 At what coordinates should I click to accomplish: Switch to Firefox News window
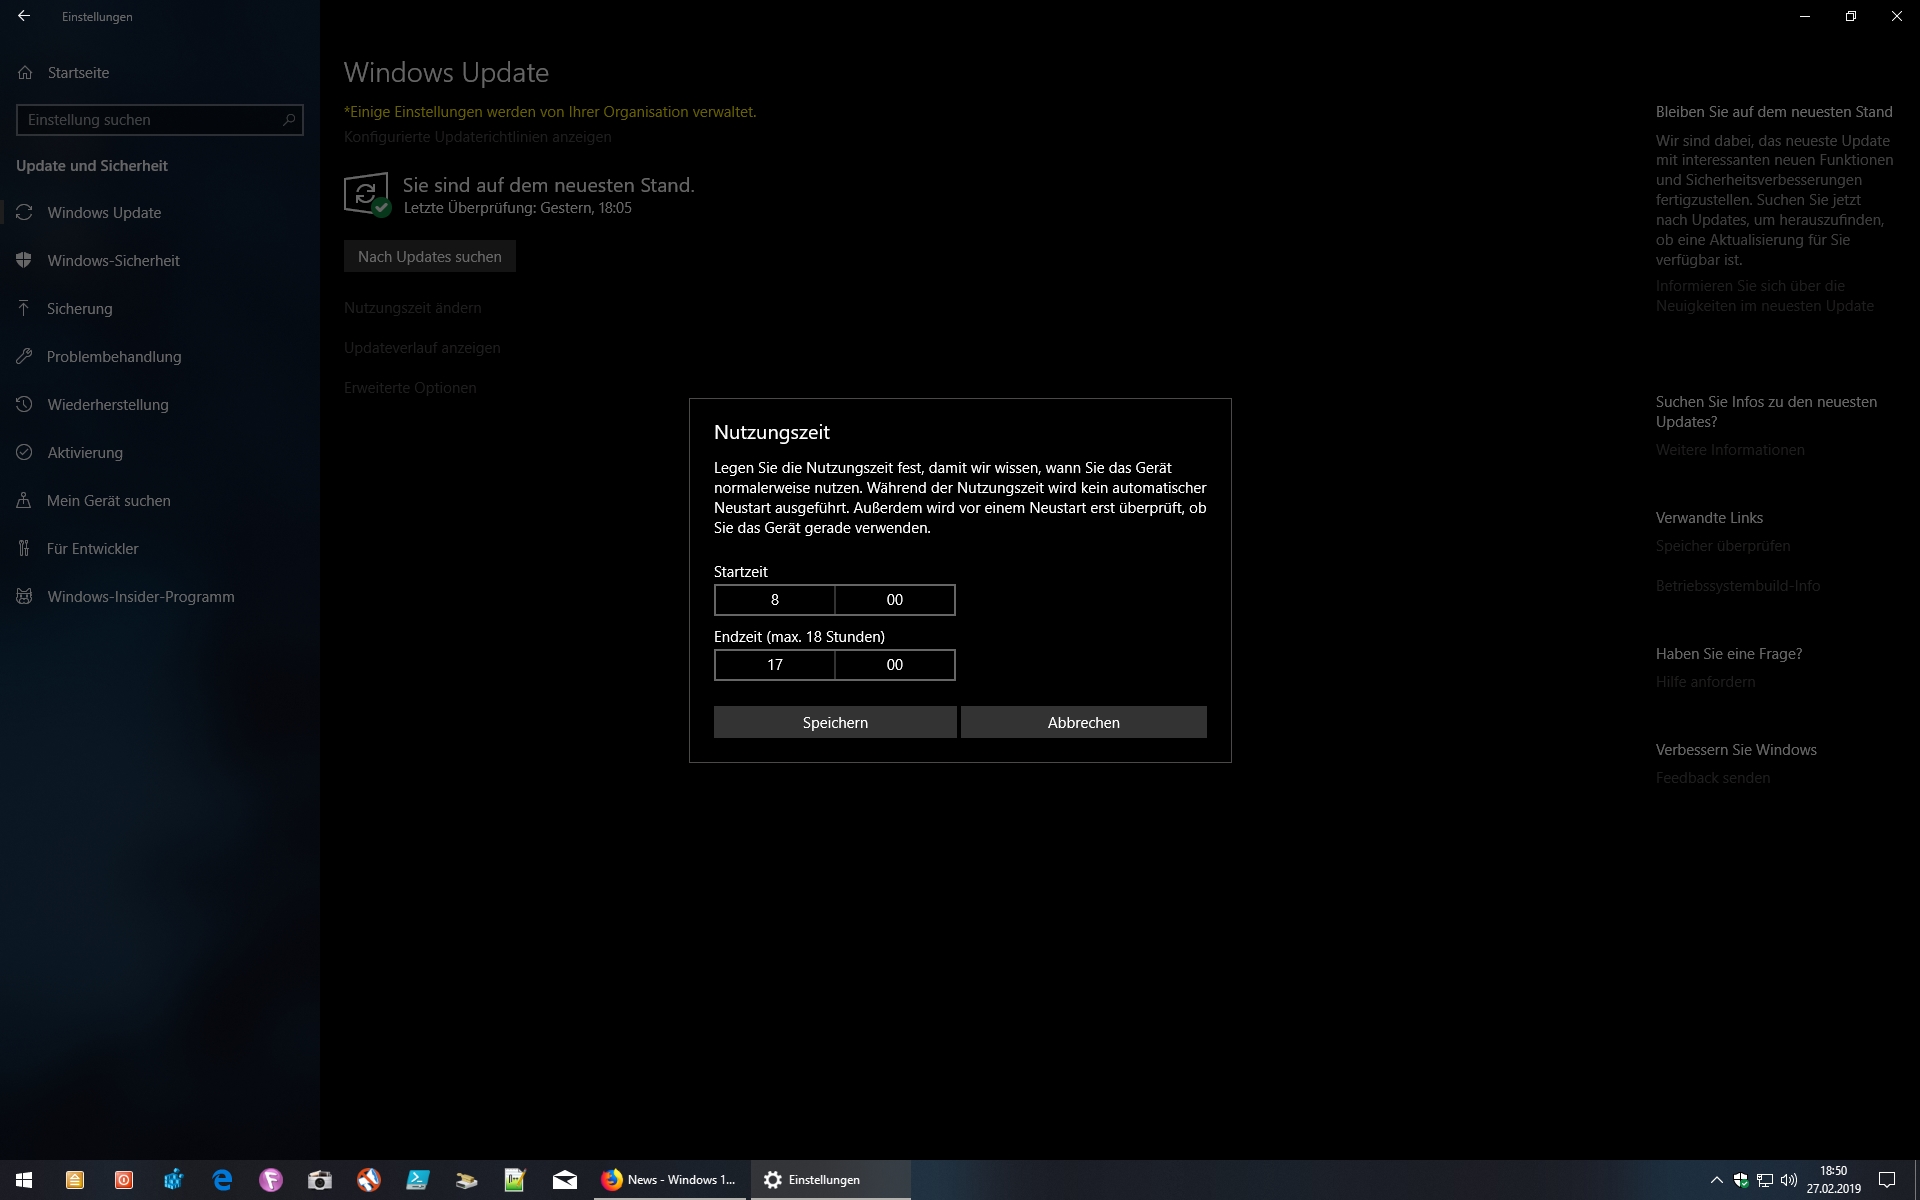click(x=670, y=1180)
